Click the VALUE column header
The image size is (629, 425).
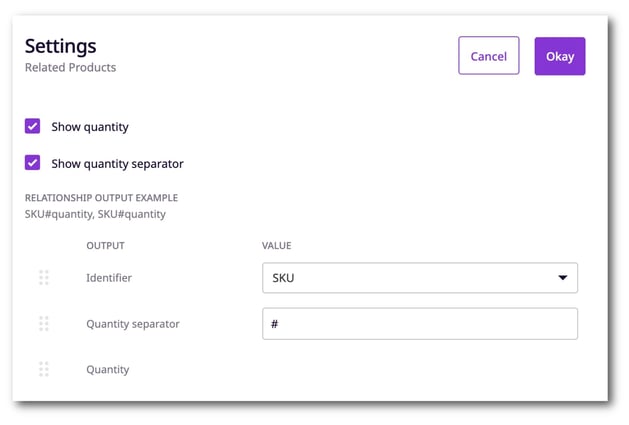point(276,246)
